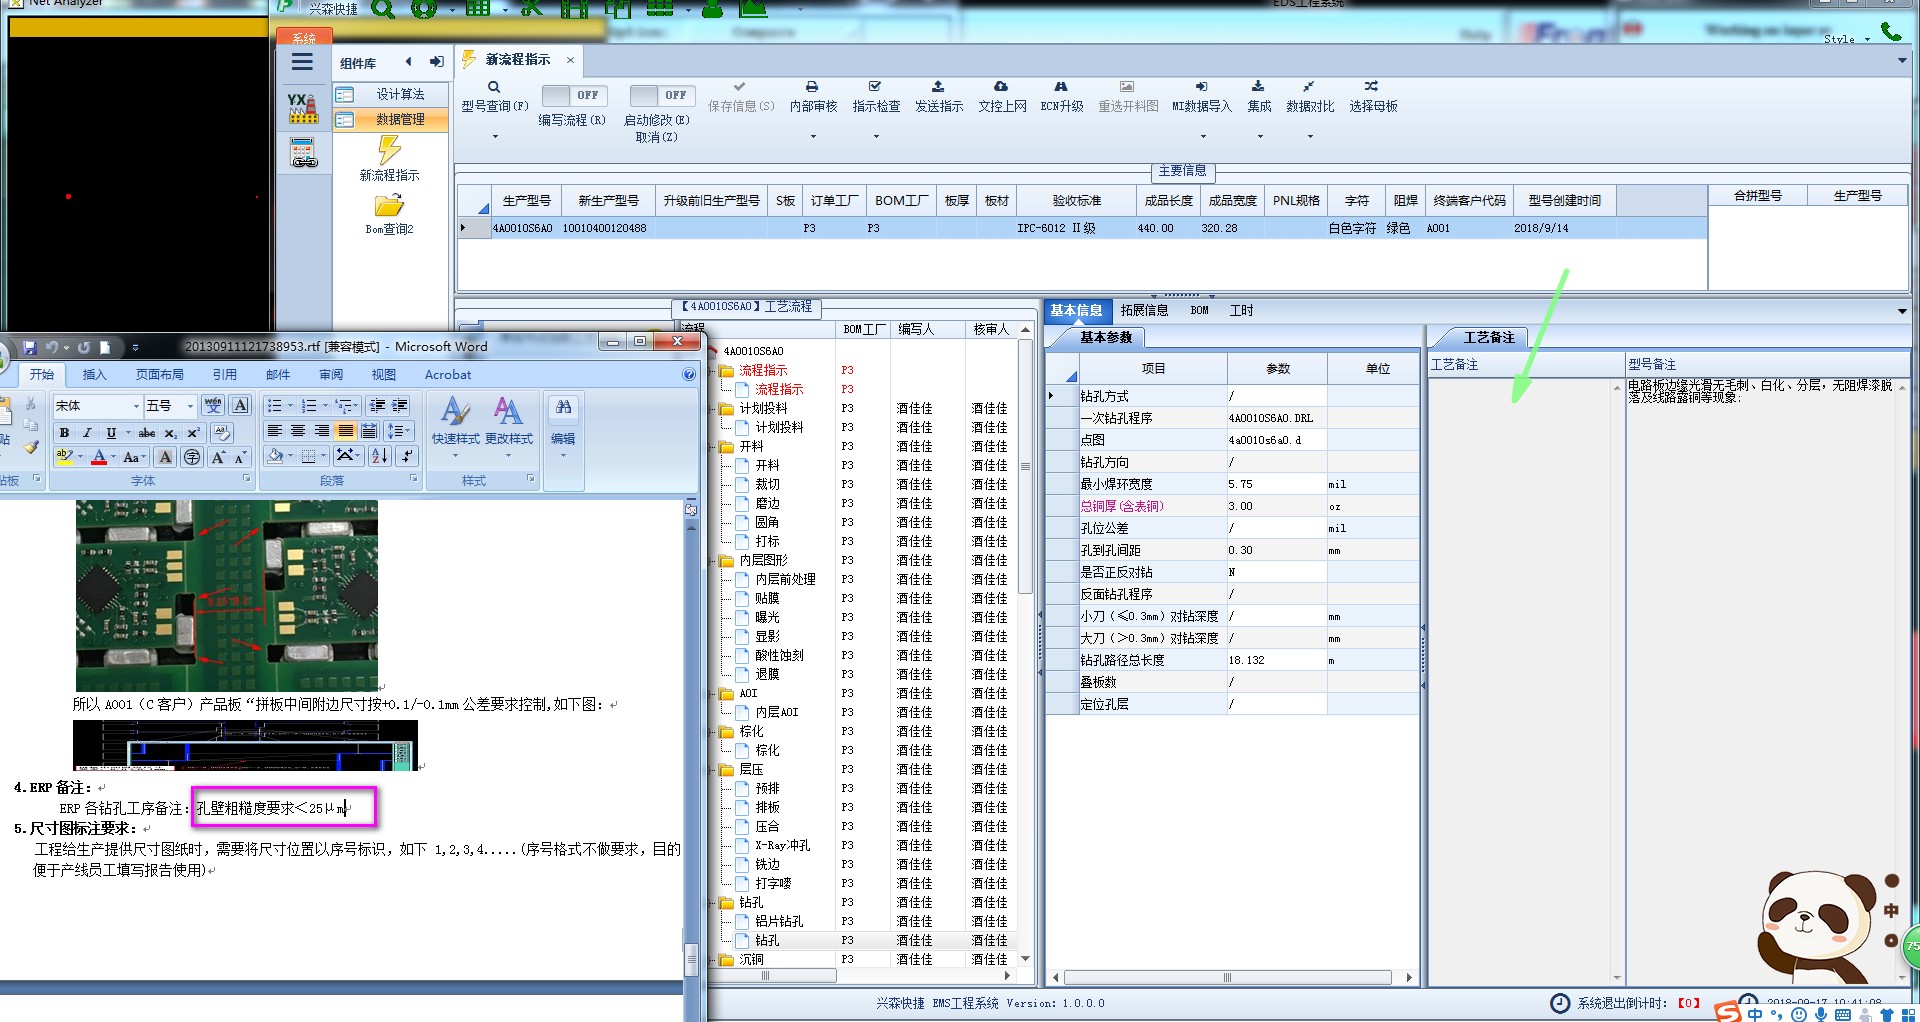Collapse 组件库 with the left triangle
The image size is (1920, 1022).
pyautogui.click(x=408, y=62)
